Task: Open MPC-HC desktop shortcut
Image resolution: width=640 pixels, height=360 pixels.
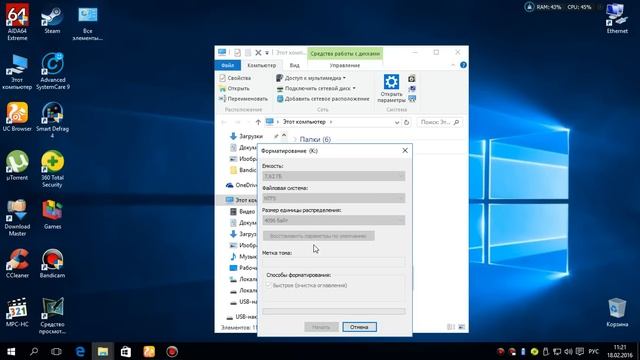Action: pyautogui.click(x=17, y=312)
